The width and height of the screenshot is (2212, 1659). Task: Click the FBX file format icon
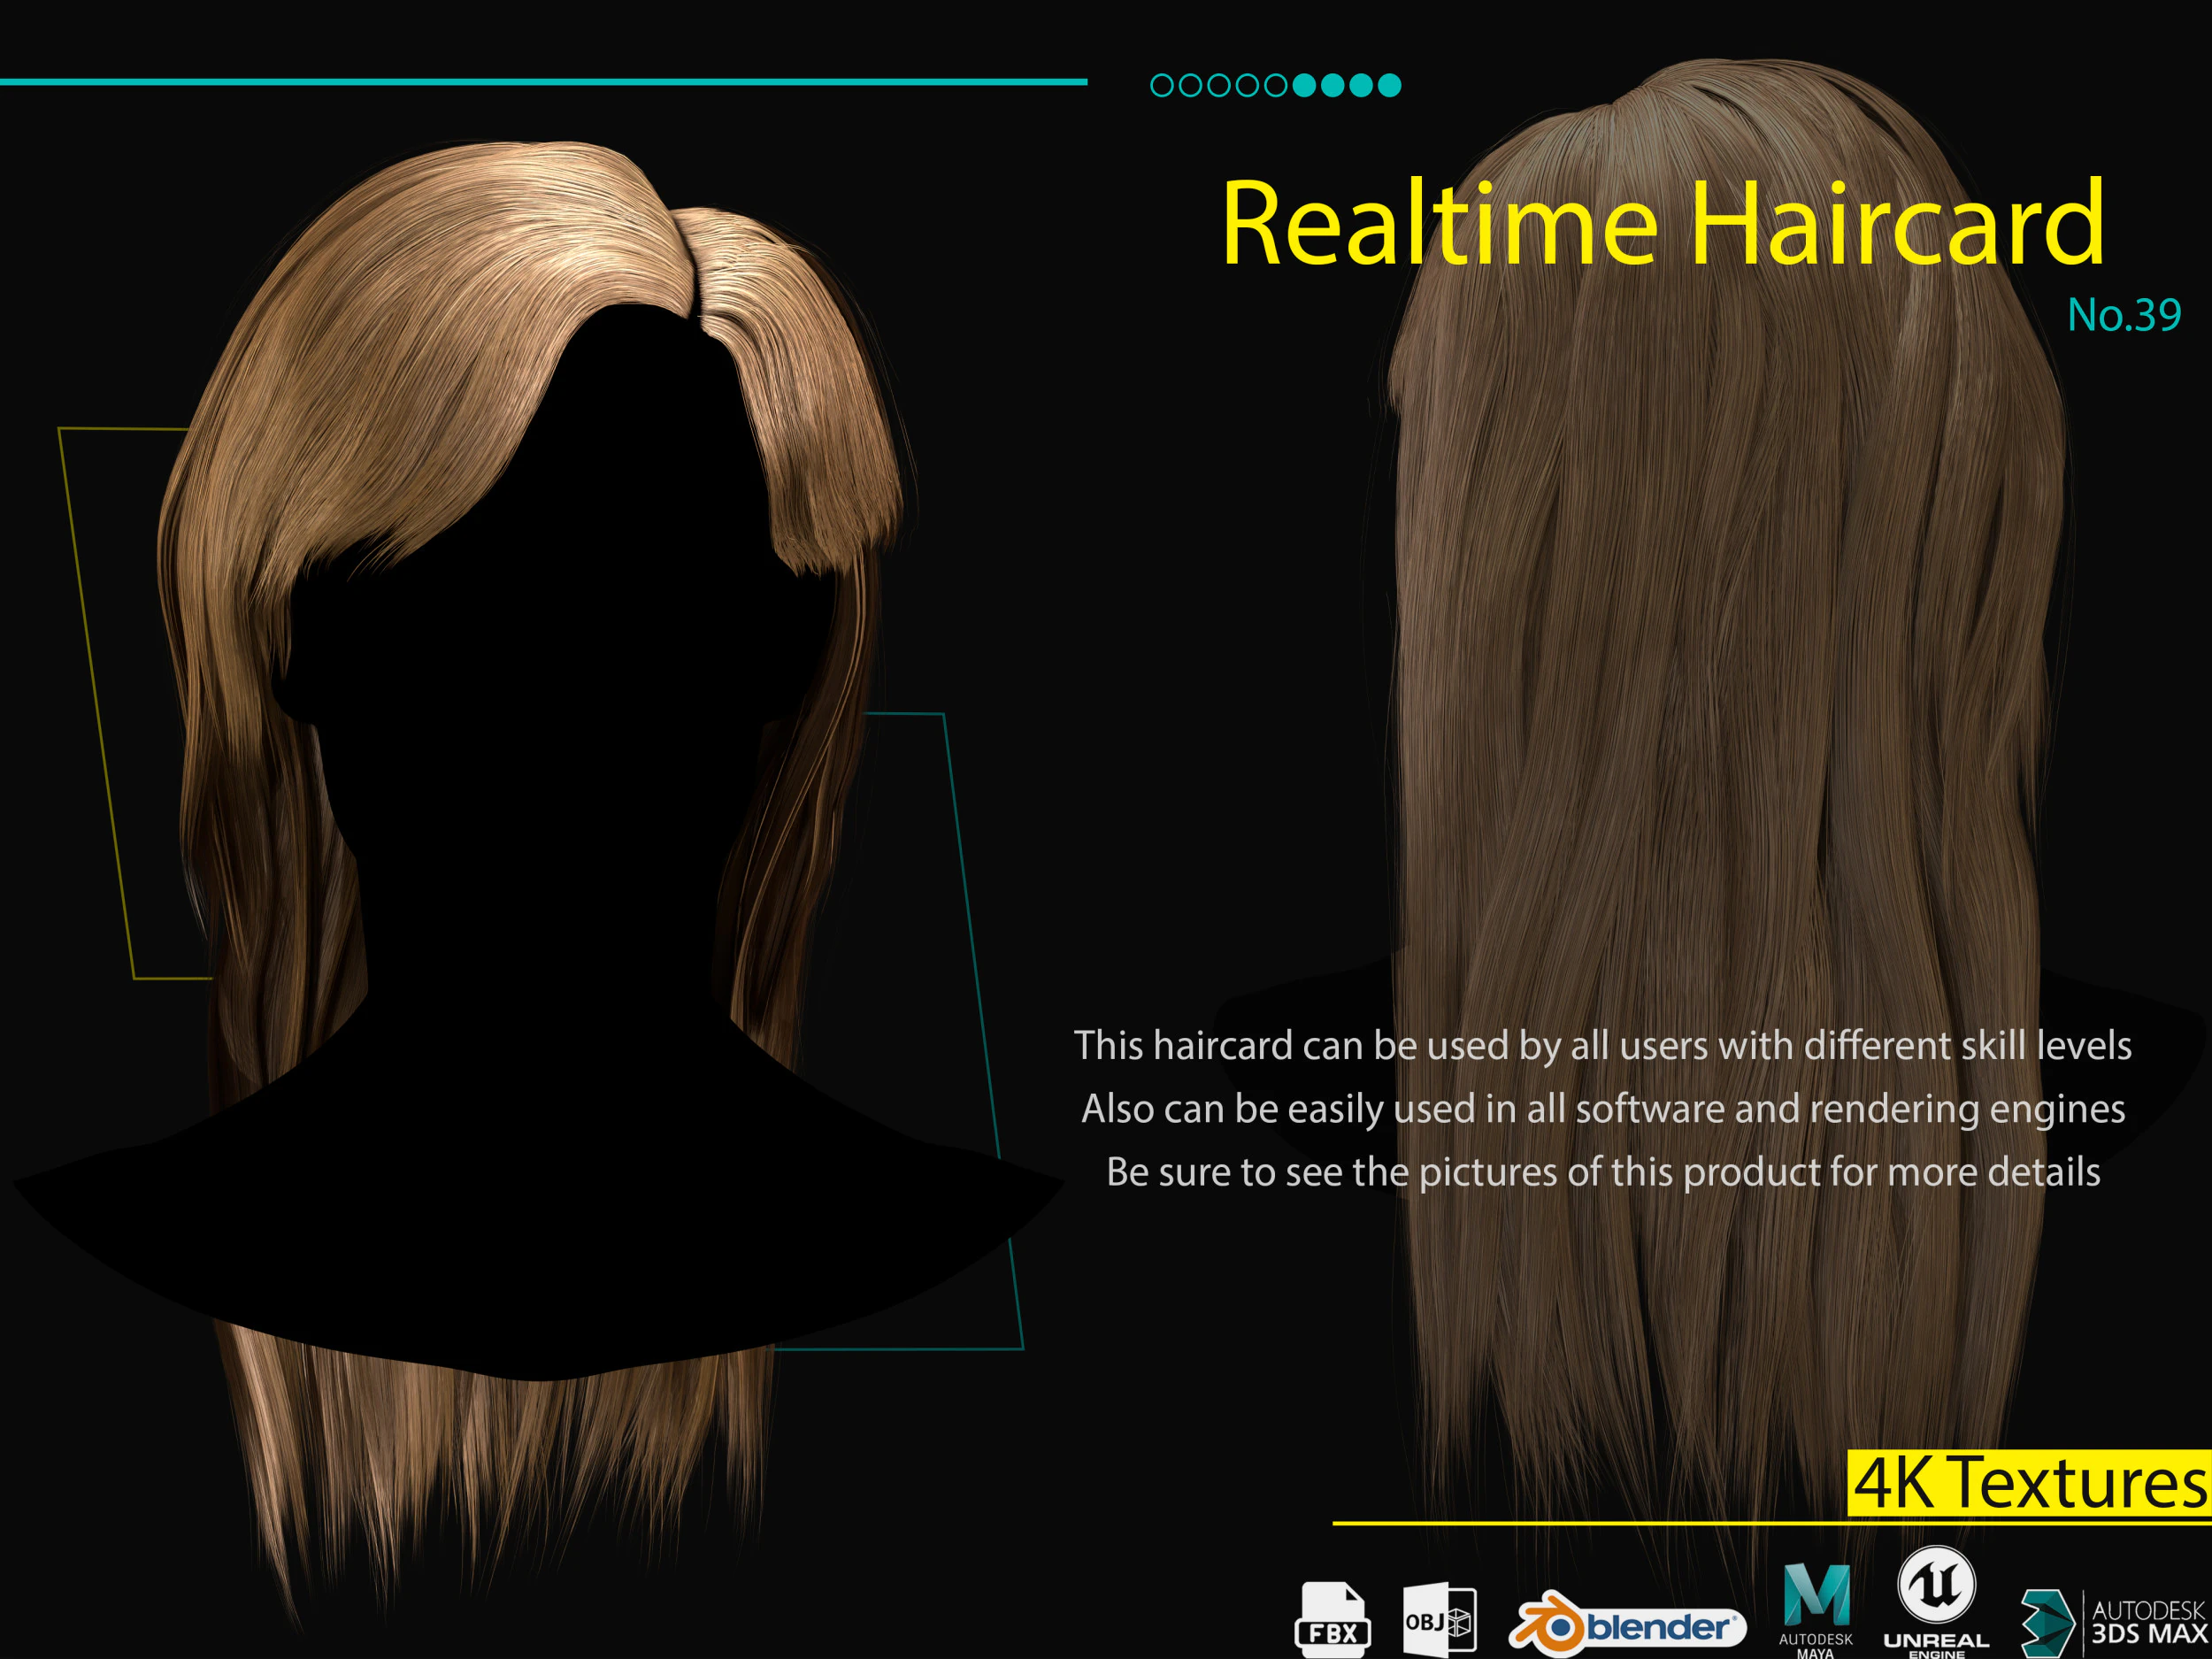[x=1332, y=1619]
